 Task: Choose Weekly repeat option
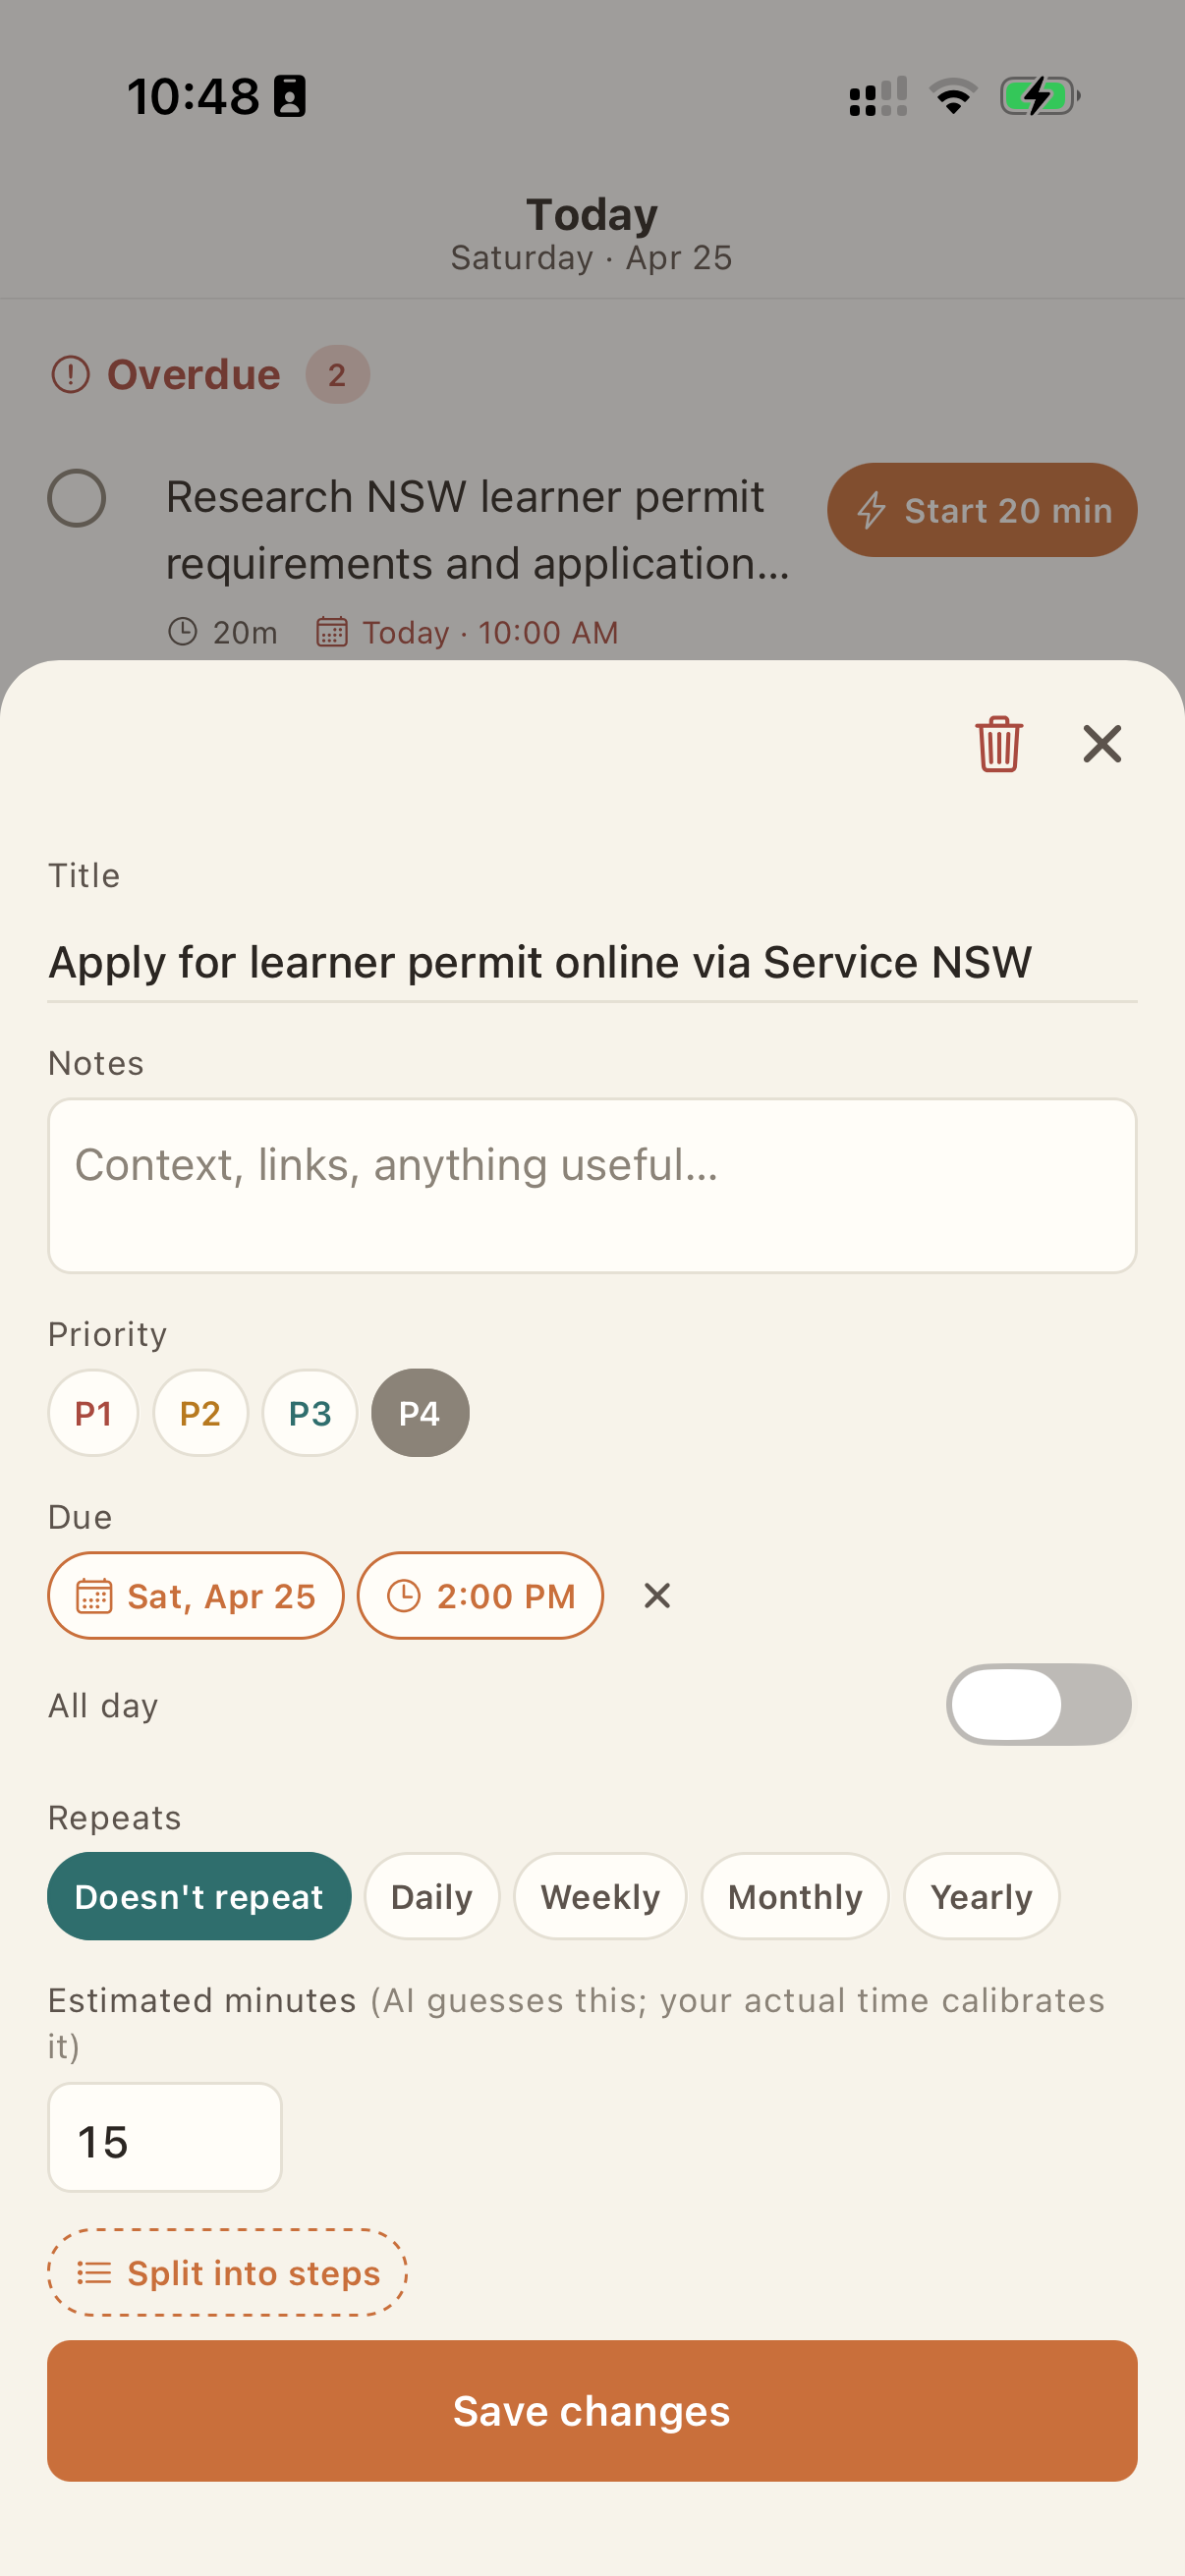click(x=599, y=1895)
